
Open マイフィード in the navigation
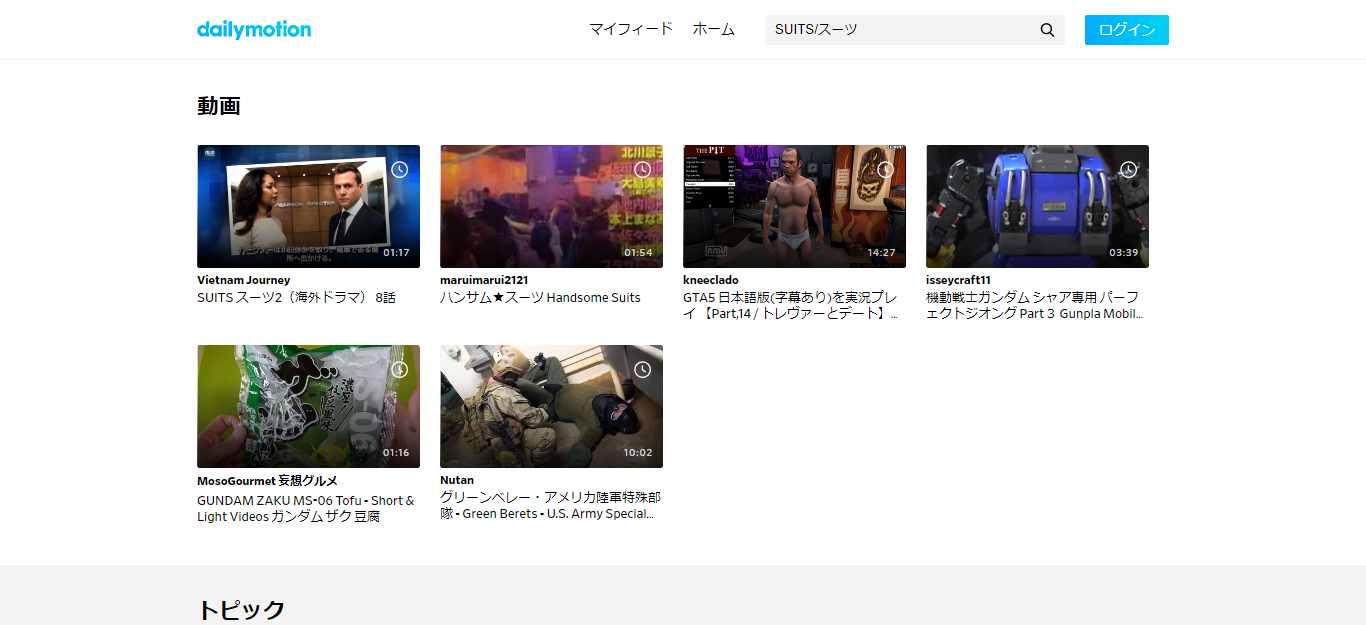[630, 29]
